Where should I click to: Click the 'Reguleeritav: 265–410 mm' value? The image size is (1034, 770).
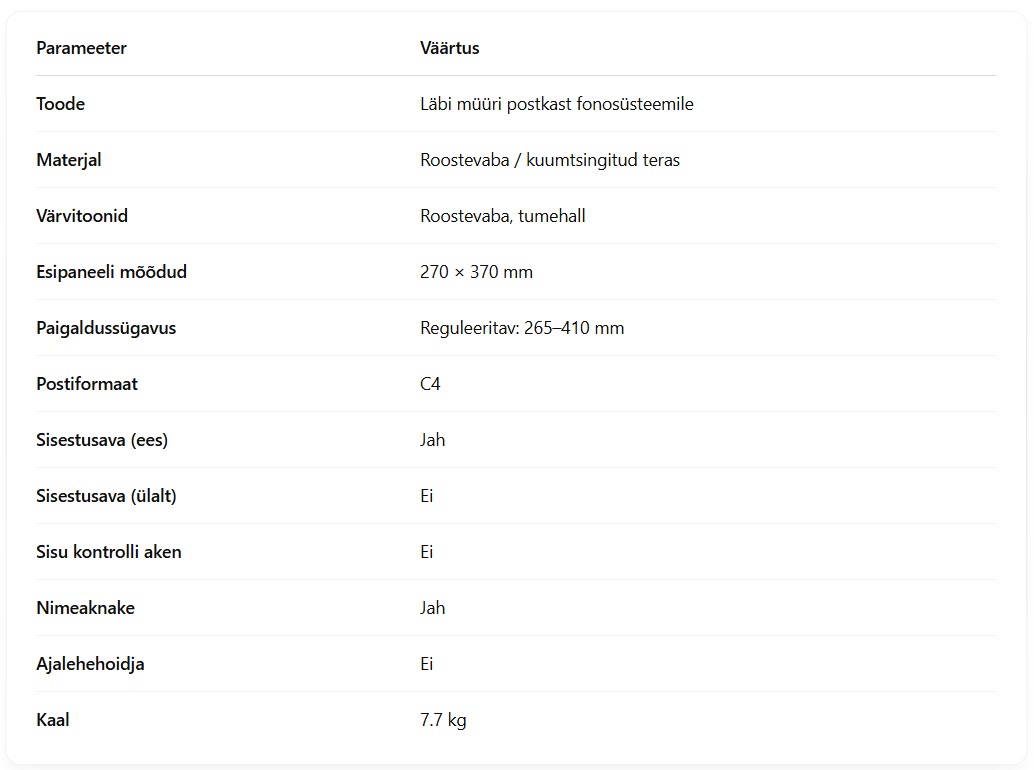[522, 328]
